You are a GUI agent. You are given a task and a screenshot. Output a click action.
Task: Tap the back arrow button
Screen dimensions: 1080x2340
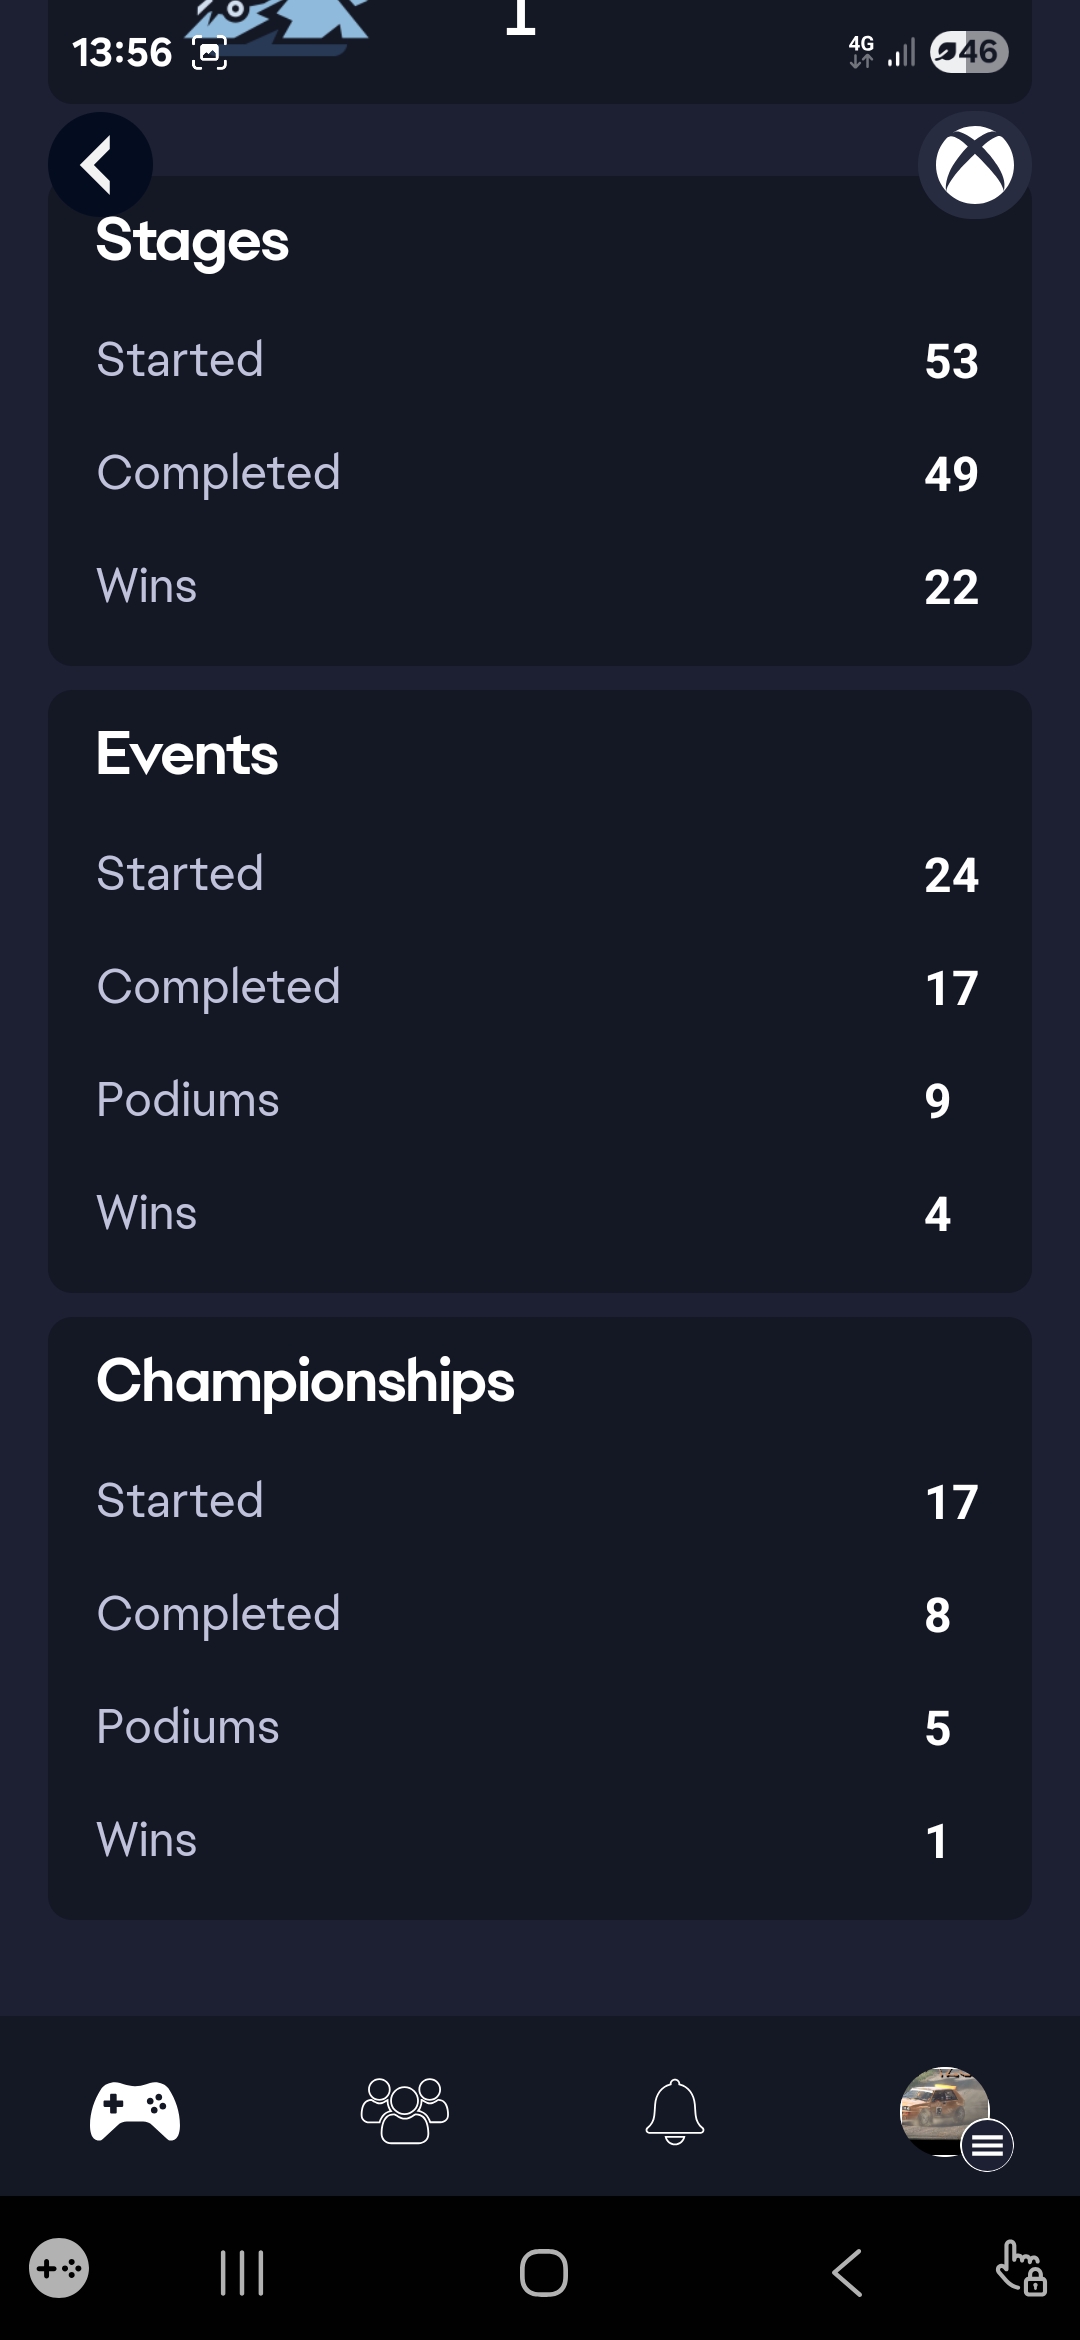tap(100, 165)
